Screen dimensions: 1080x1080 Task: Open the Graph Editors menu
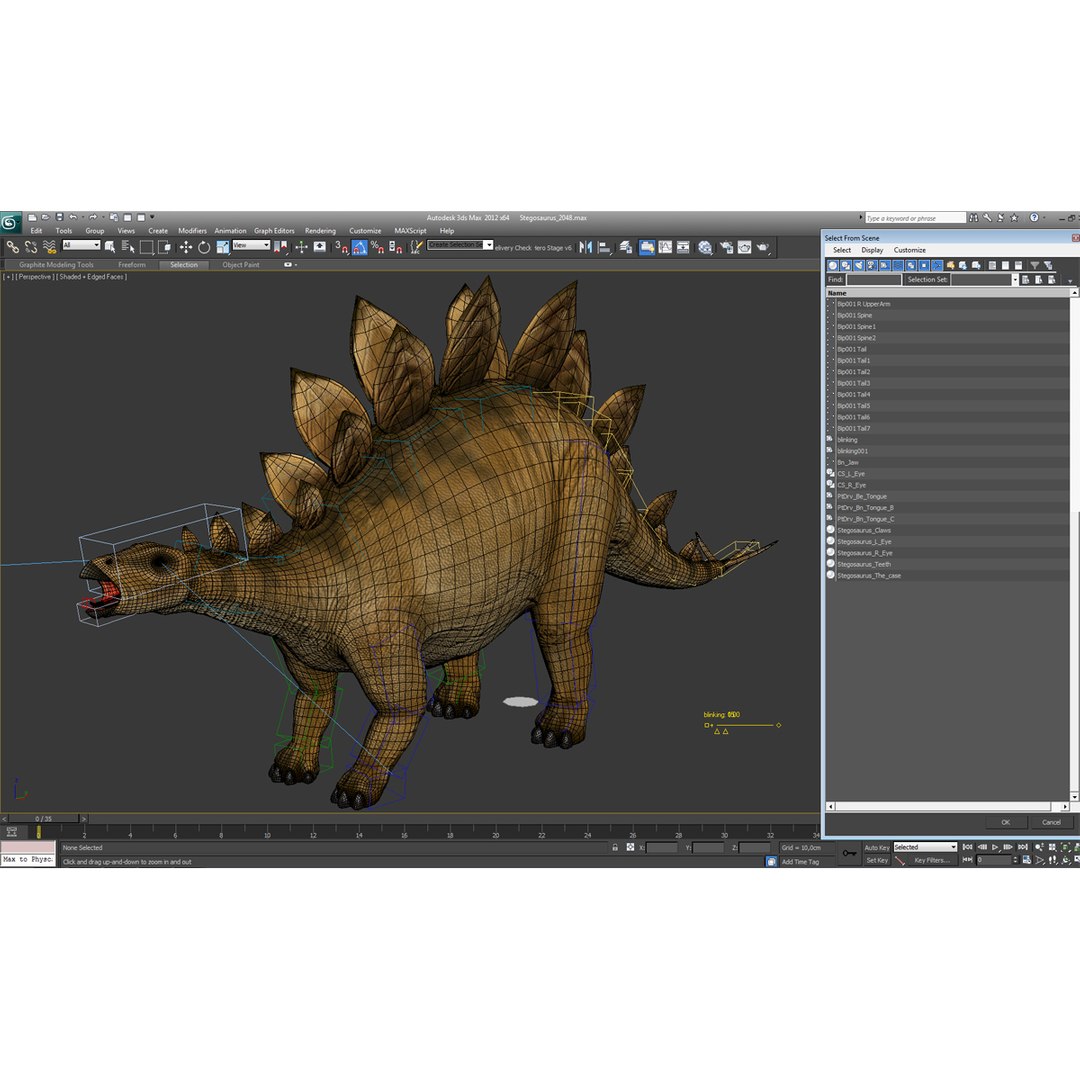(274, 231)
